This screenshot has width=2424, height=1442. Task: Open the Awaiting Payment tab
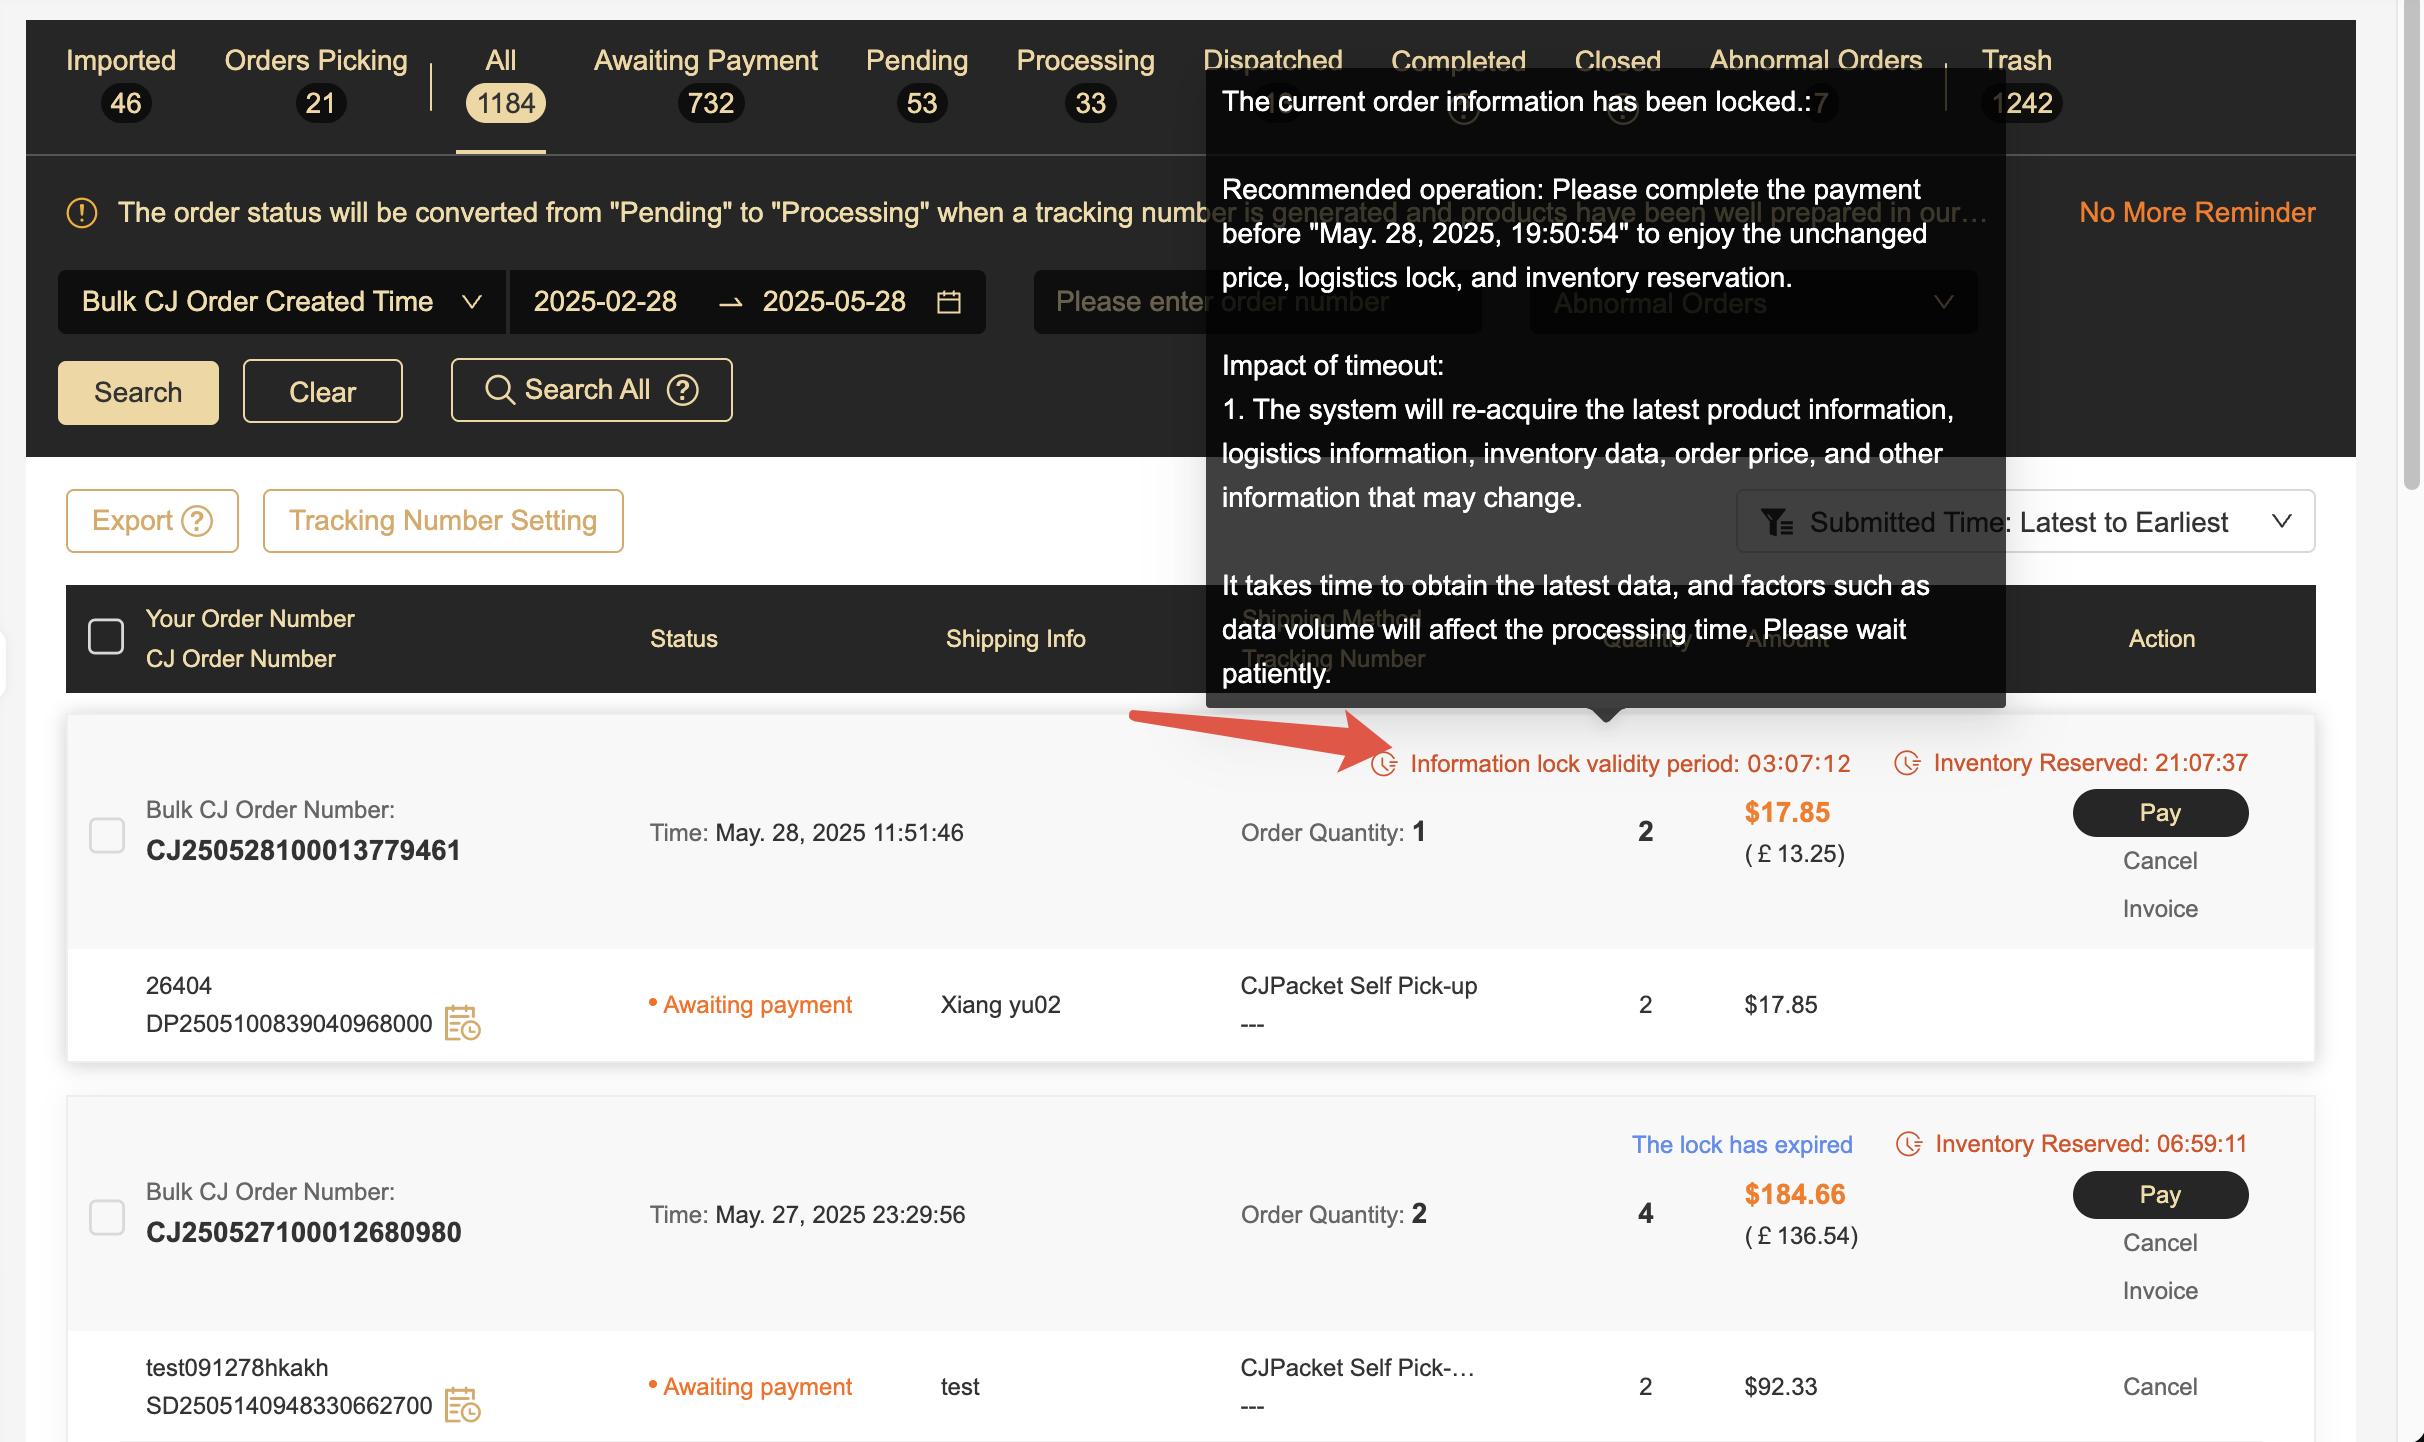[x=706, y=82]
